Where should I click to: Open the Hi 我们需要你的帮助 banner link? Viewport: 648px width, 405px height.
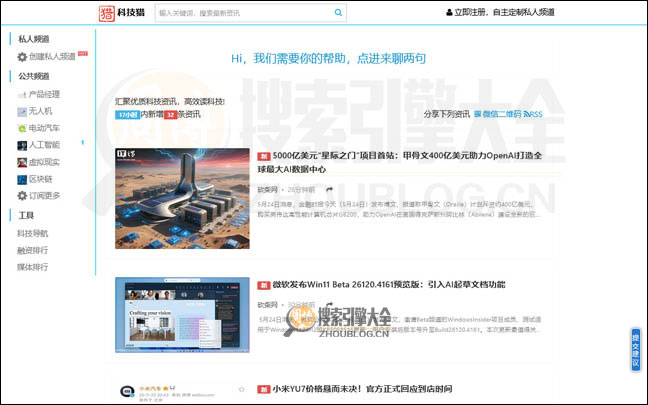click(x=329, y=58)
